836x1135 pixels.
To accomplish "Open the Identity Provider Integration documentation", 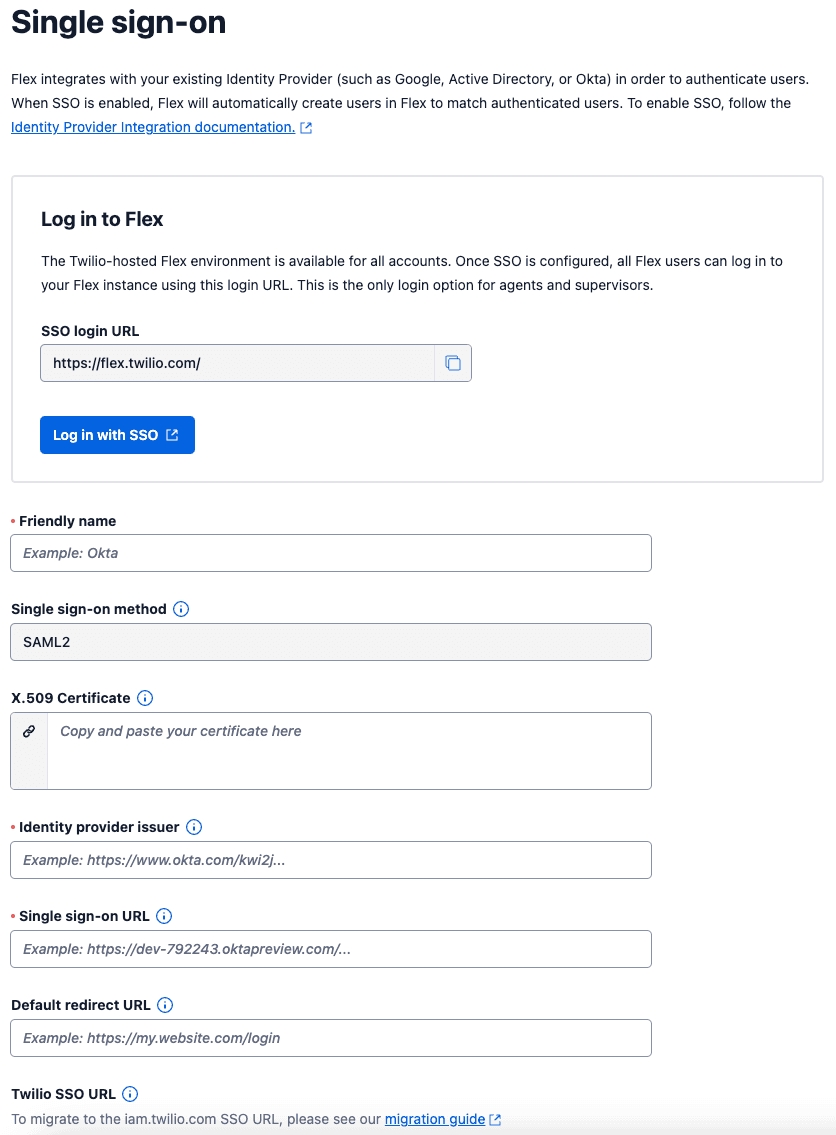I will [x=152, y=127].
